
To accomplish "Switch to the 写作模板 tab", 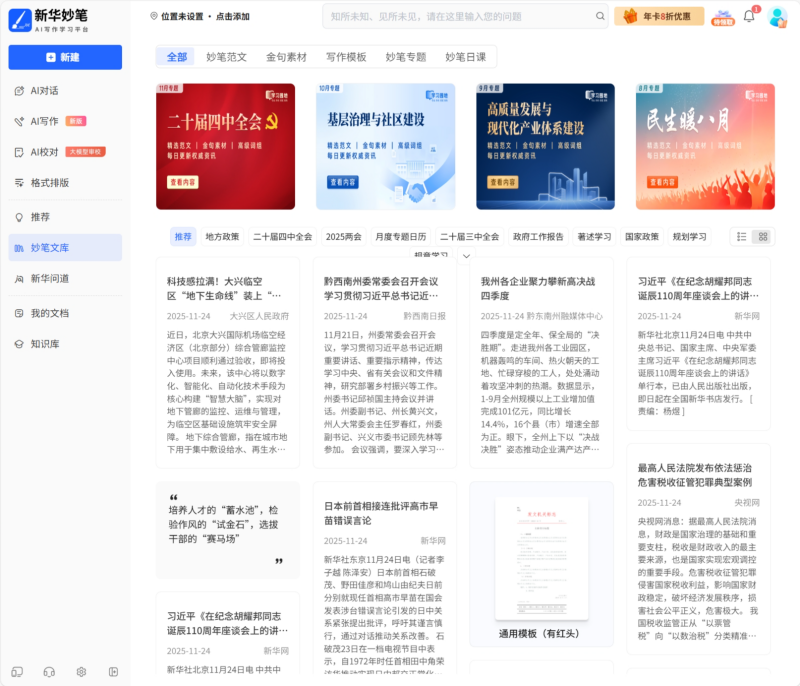I will [346, 57].
